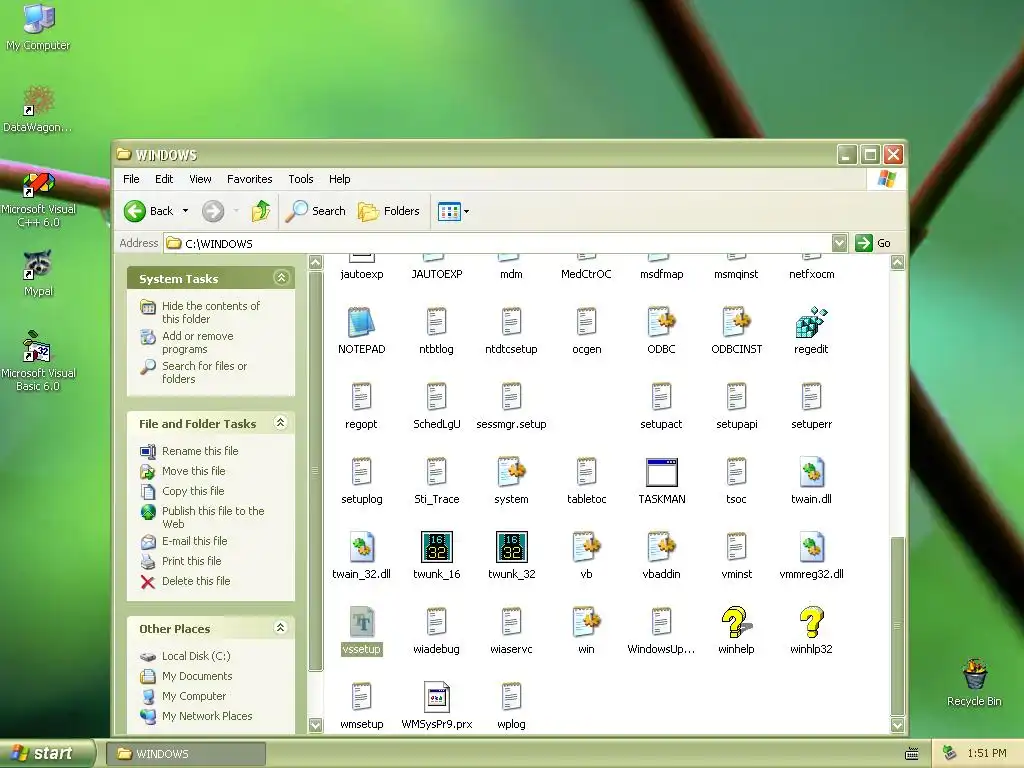Go up one folder level
Viewport: 1024px width, 768px height.
point(261,211)
